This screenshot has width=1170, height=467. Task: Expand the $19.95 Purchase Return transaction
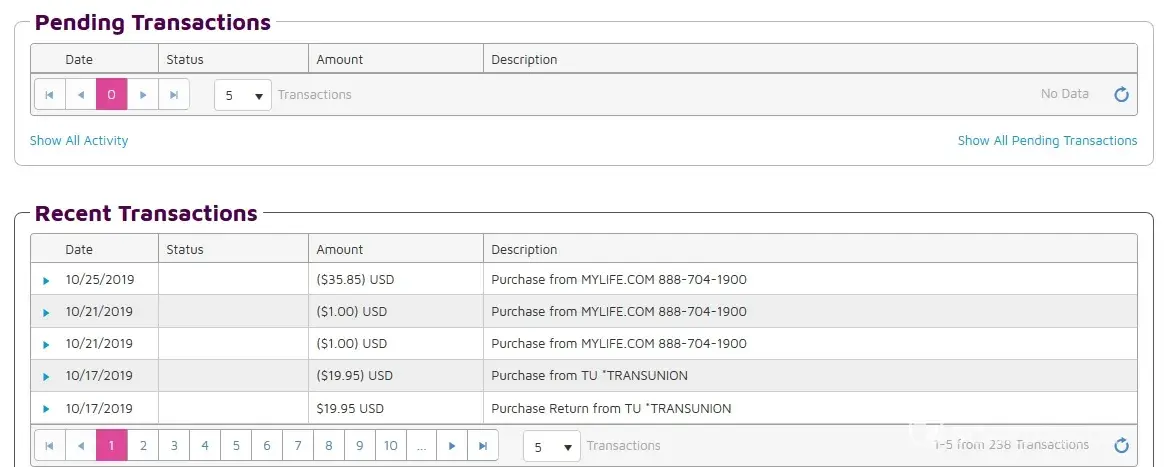pyautogui.click(x=46, y=409)
